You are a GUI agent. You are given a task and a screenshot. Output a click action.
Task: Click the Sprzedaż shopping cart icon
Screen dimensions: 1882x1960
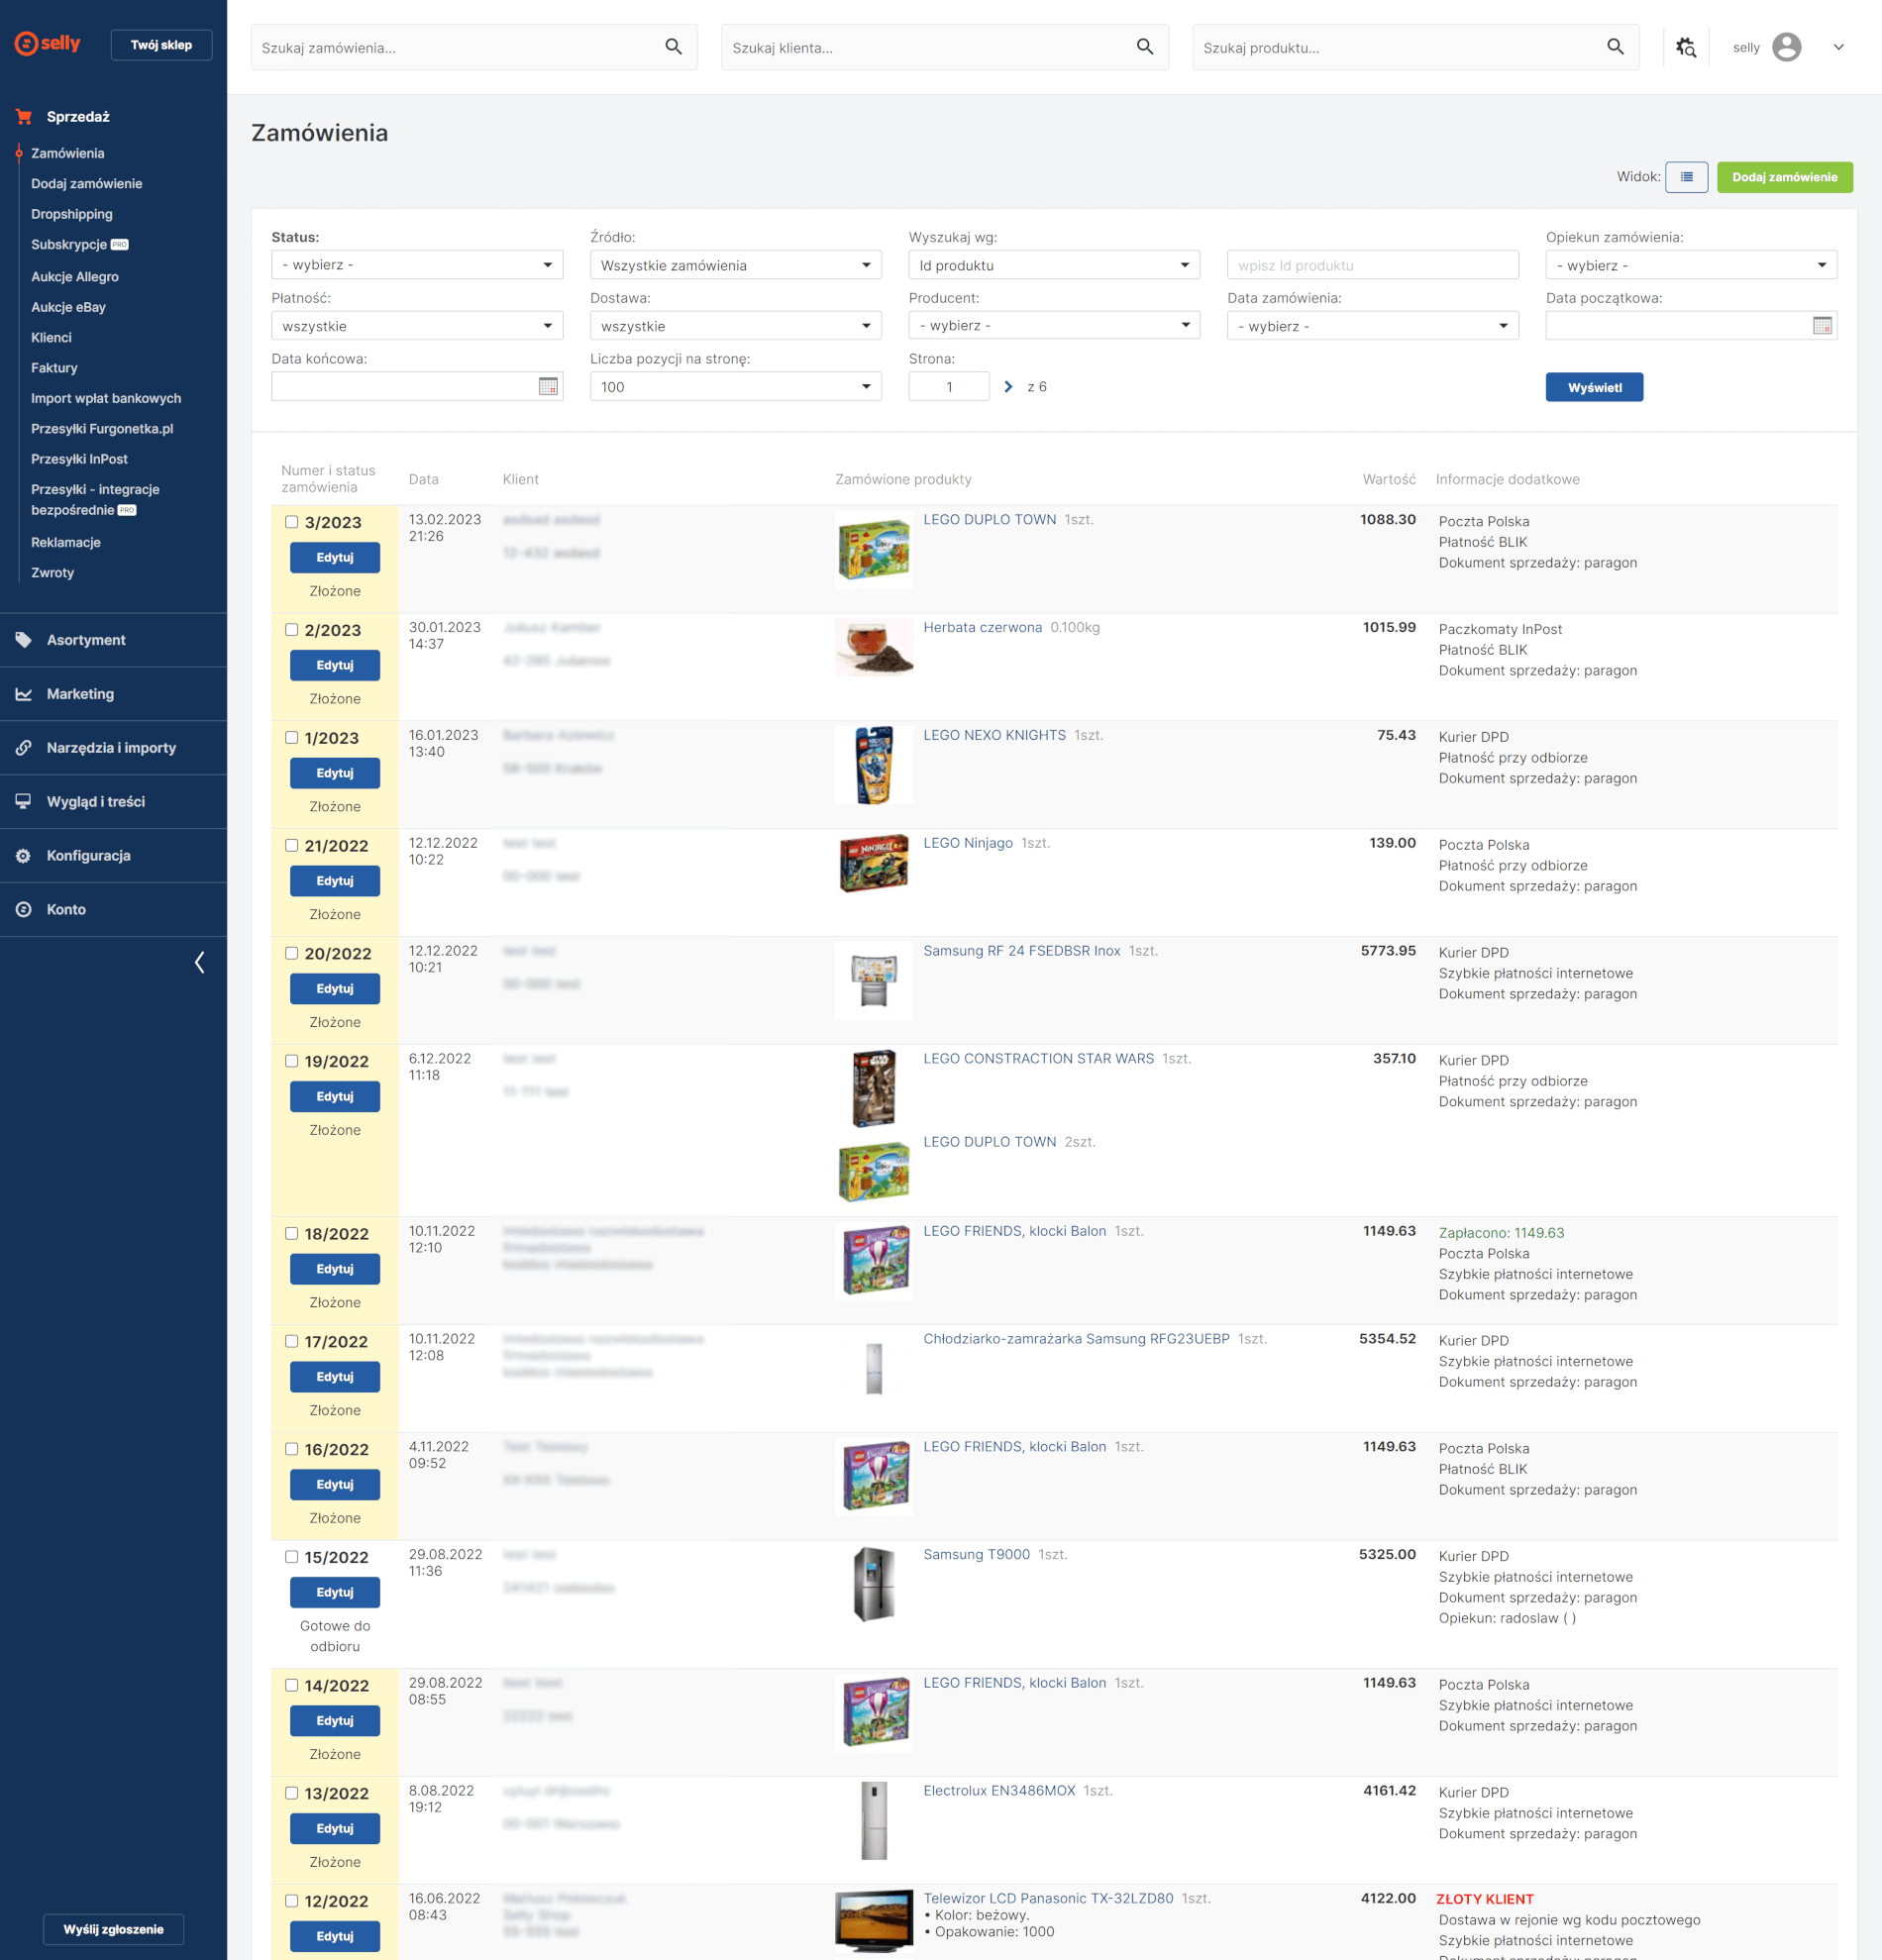point(24,117)
